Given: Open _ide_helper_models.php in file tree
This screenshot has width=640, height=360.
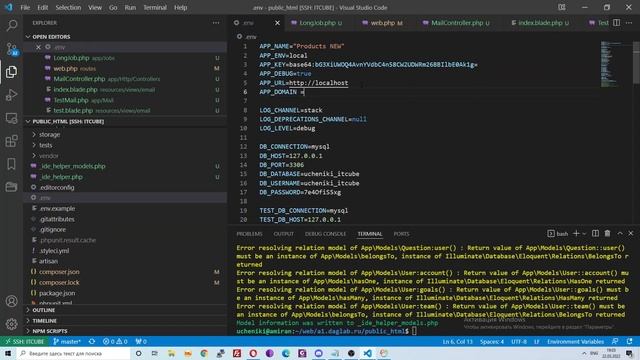Looking at the screenshot, I should tap(72, 166).
